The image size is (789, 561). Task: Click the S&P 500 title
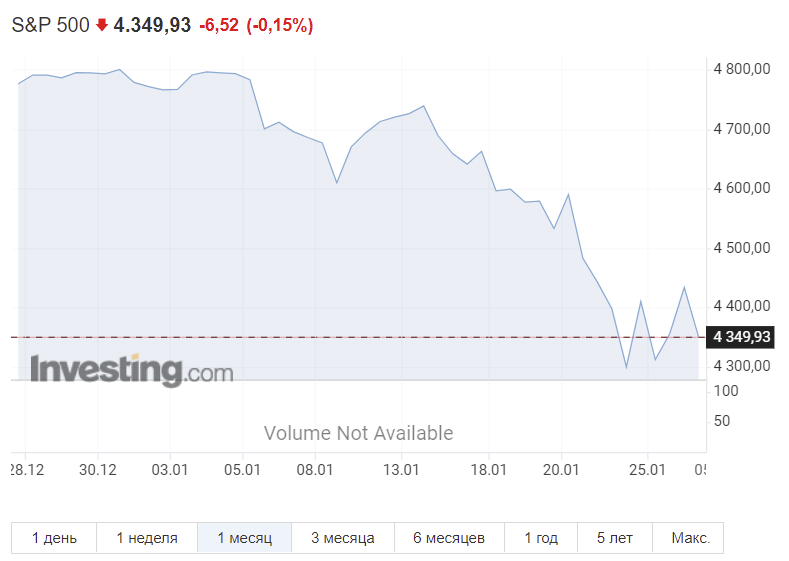tap(50, 25)
